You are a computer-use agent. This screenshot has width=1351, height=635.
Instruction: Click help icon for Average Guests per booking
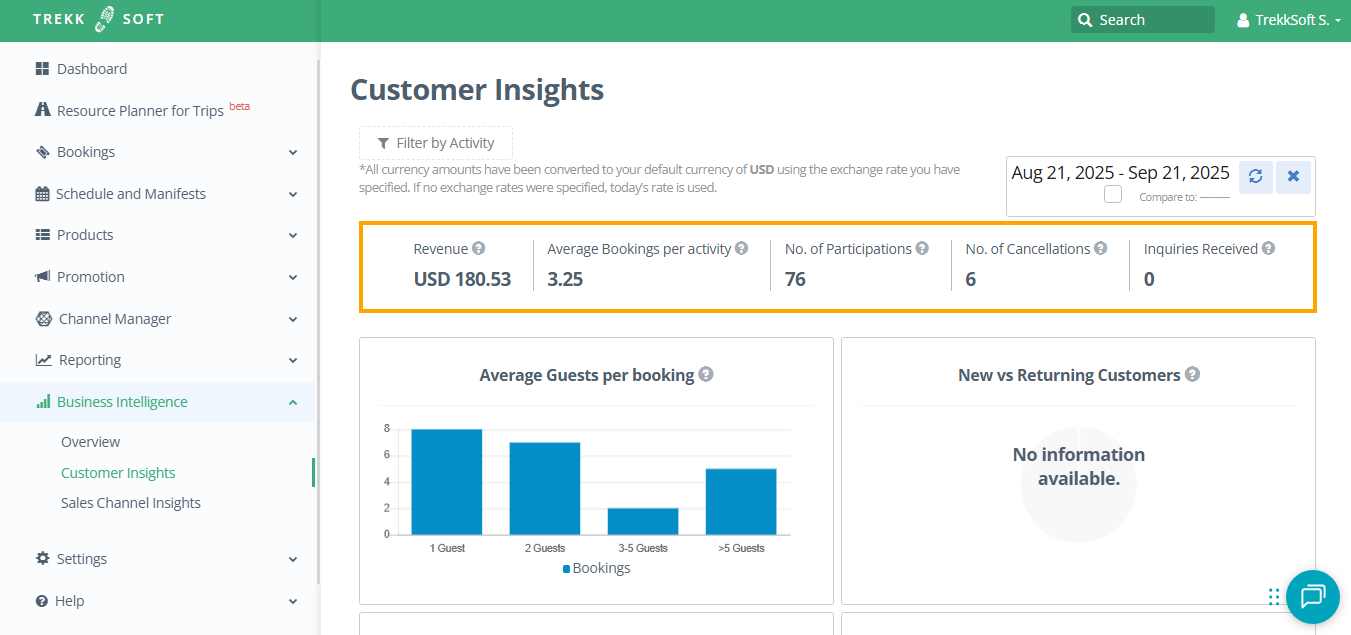click(706, 375)
